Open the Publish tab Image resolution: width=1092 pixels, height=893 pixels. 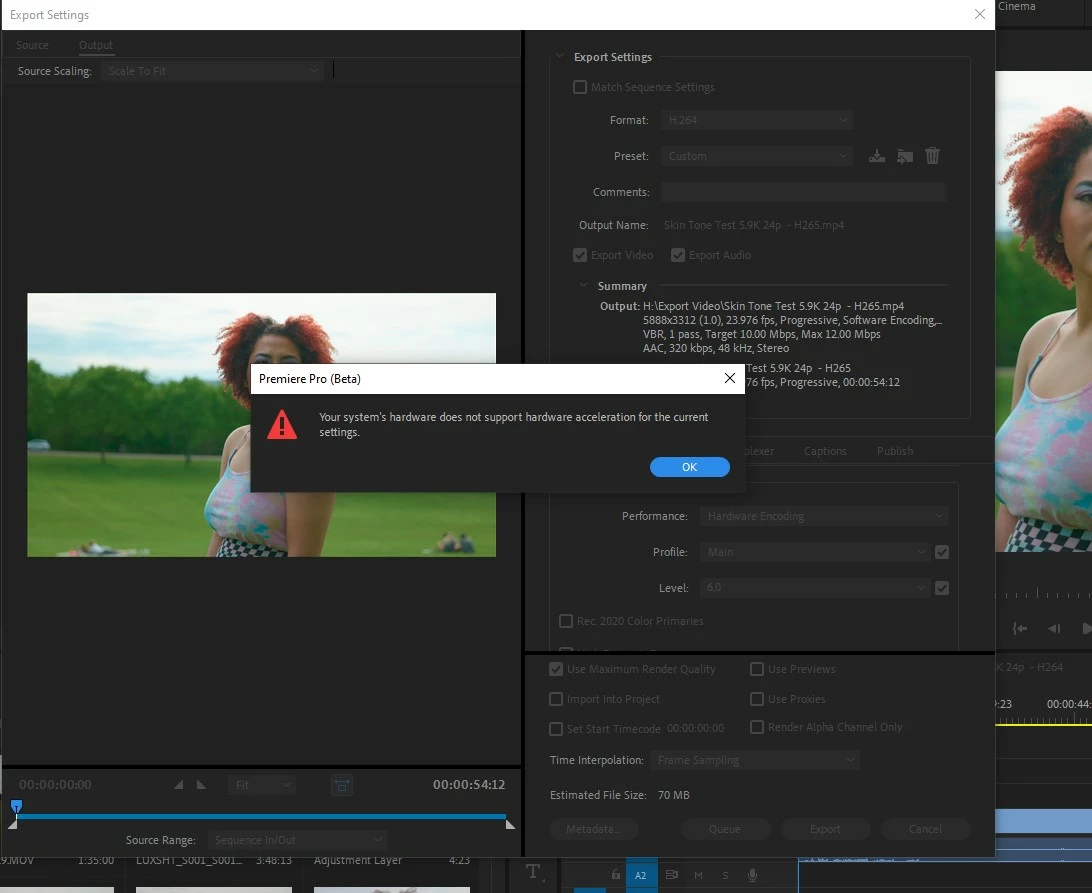(894, 451)
